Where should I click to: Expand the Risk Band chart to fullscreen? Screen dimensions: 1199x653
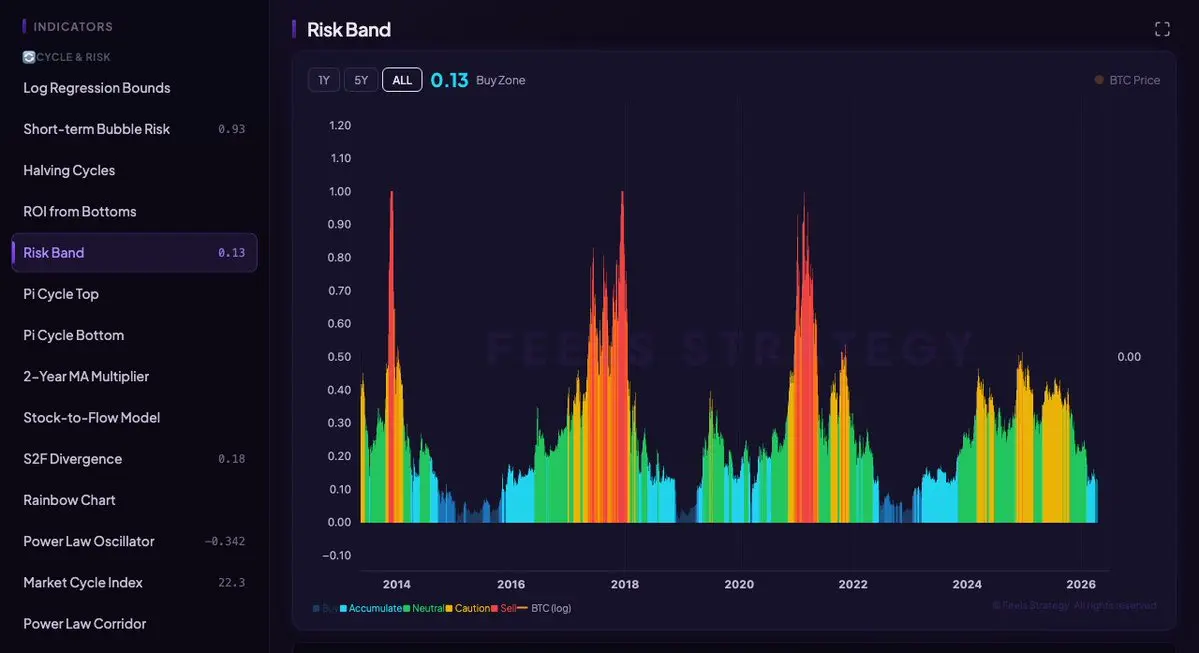pyautogui.click(x=1162, y=29)
